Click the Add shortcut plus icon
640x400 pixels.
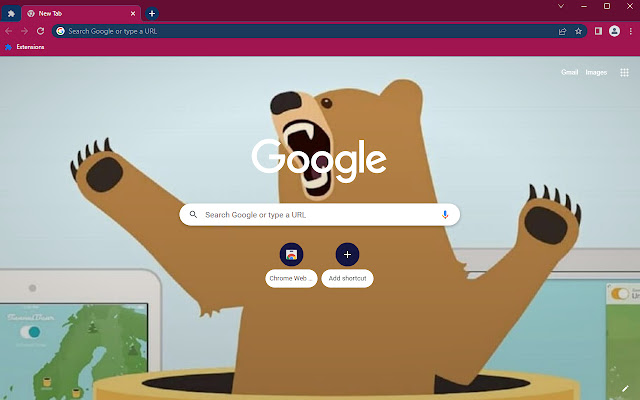click(x=347, y=254)
